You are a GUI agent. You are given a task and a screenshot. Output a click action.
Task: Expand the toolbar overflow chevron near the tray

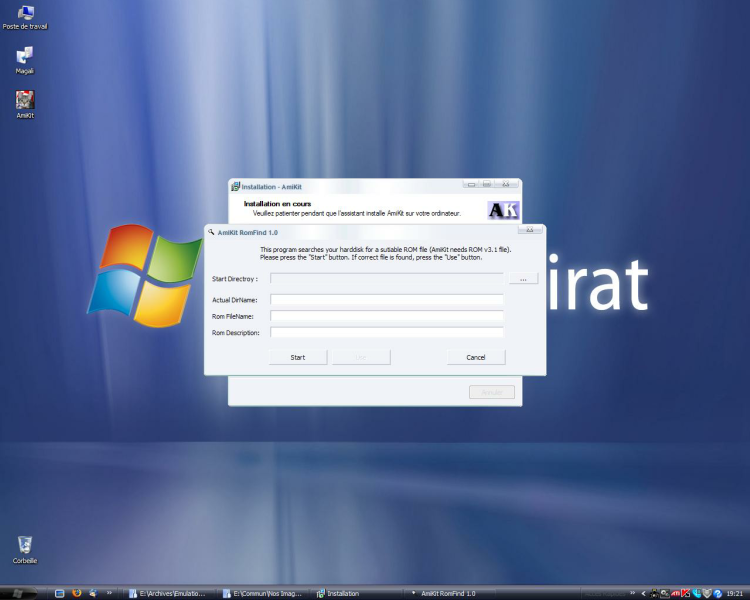[x=632, y=593]
